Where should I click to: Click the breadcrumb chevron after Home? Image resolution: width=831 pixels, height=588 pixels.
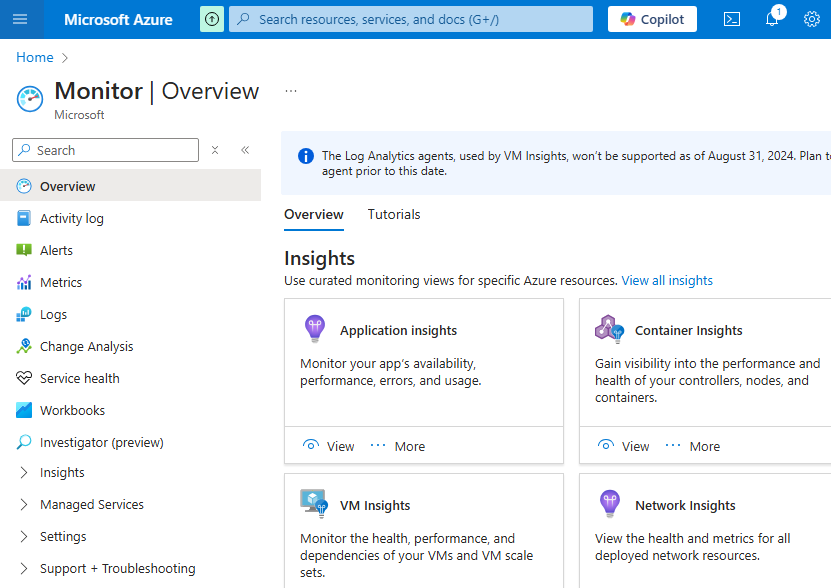pyautogui.click(x=65, y=57)
